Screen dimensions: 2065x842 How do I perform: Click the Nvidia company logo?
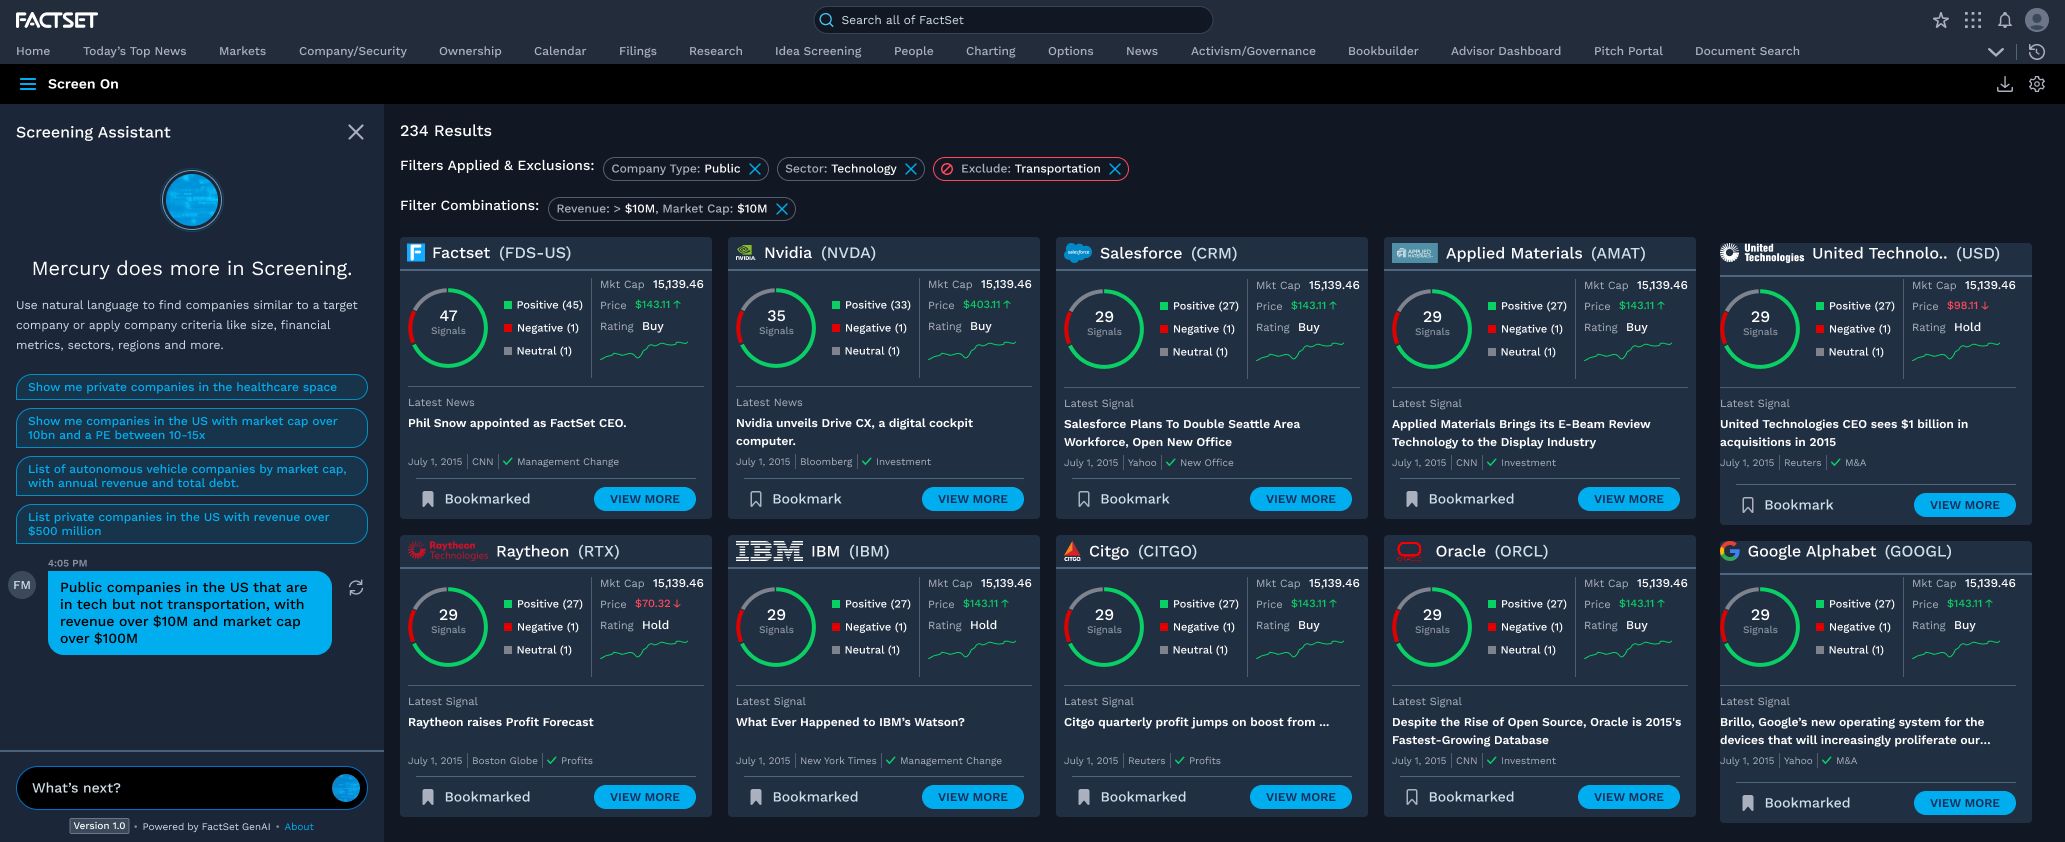[x=746, y=253]
